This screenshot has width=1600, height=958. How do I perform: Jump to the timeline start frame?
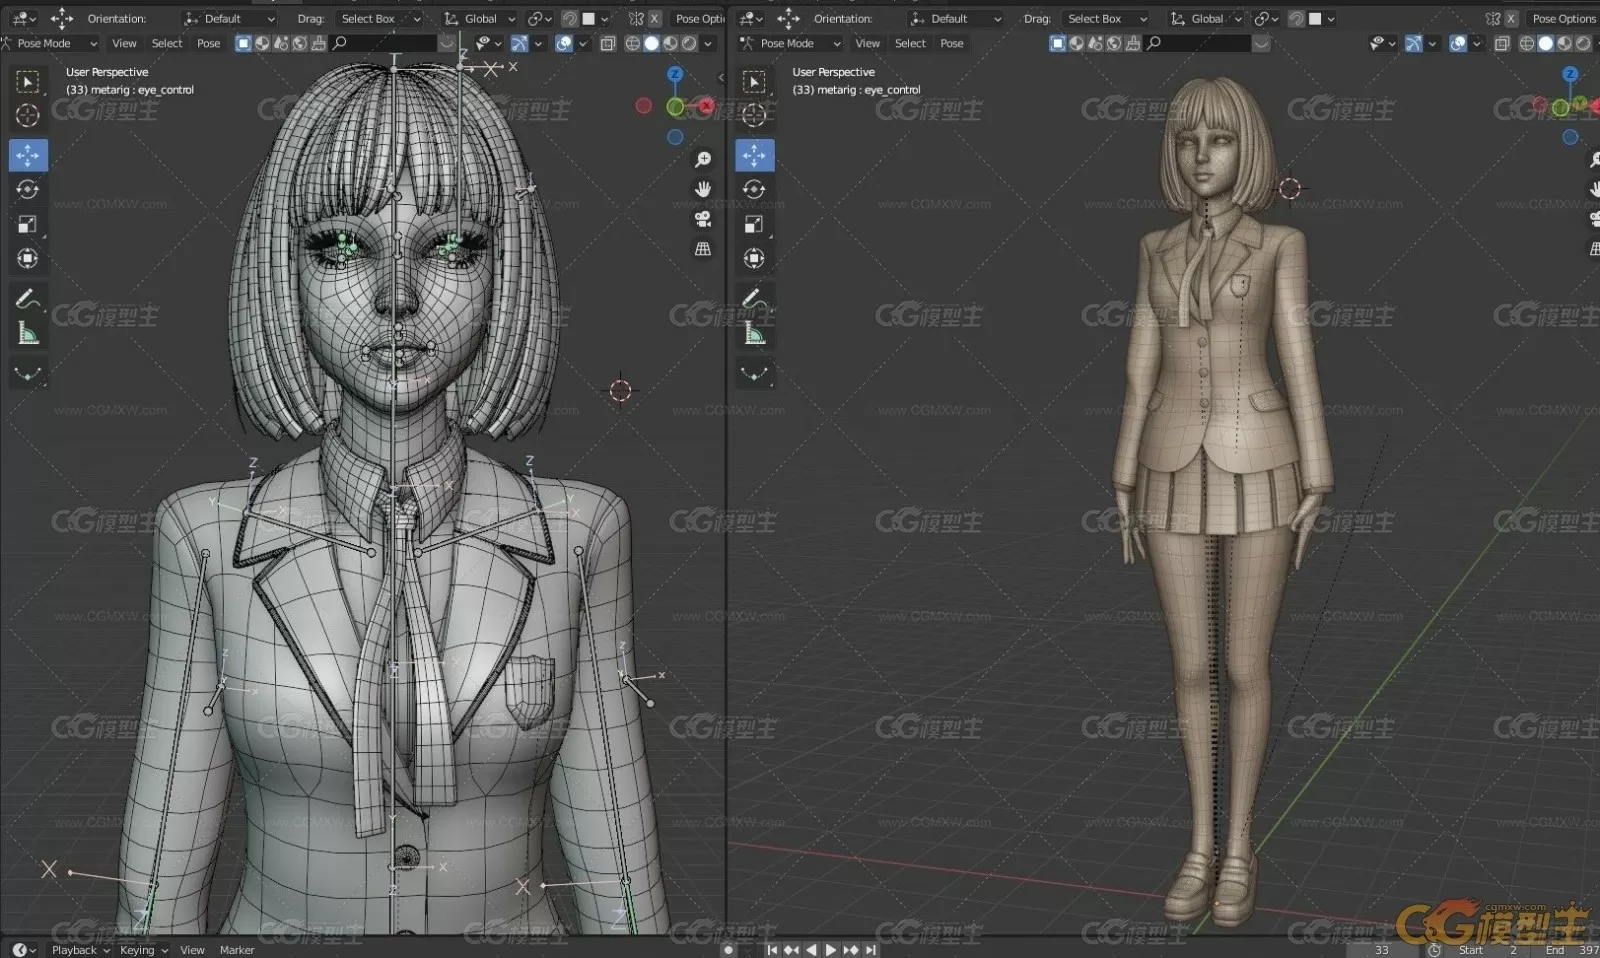[x=772, y=950]
